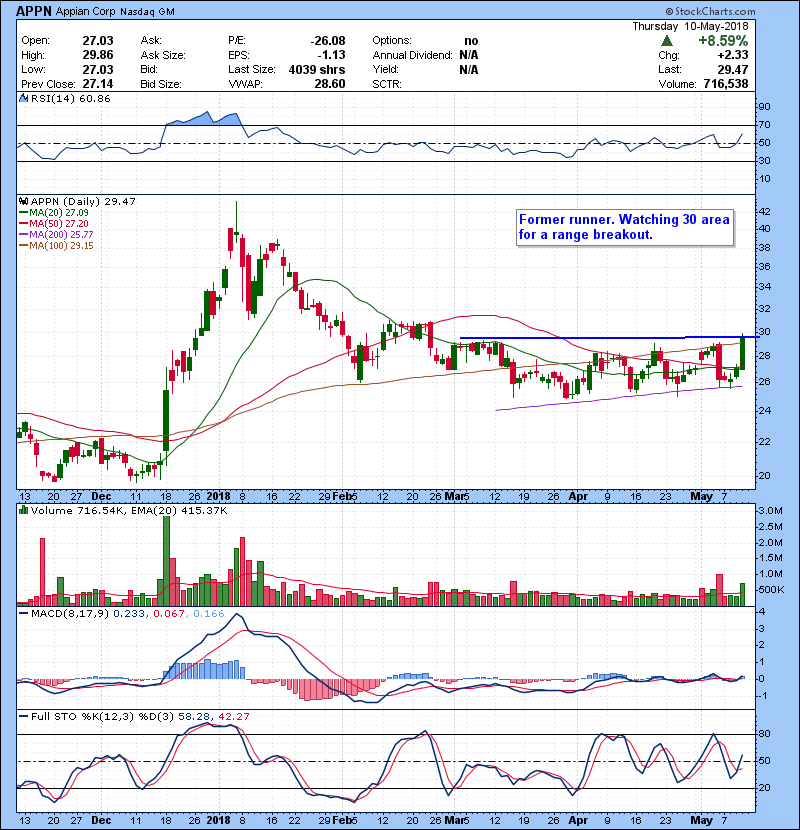This screenshot has width=800, height=830.
Task: Click the Options value 'no'
Action: (471, 41)
